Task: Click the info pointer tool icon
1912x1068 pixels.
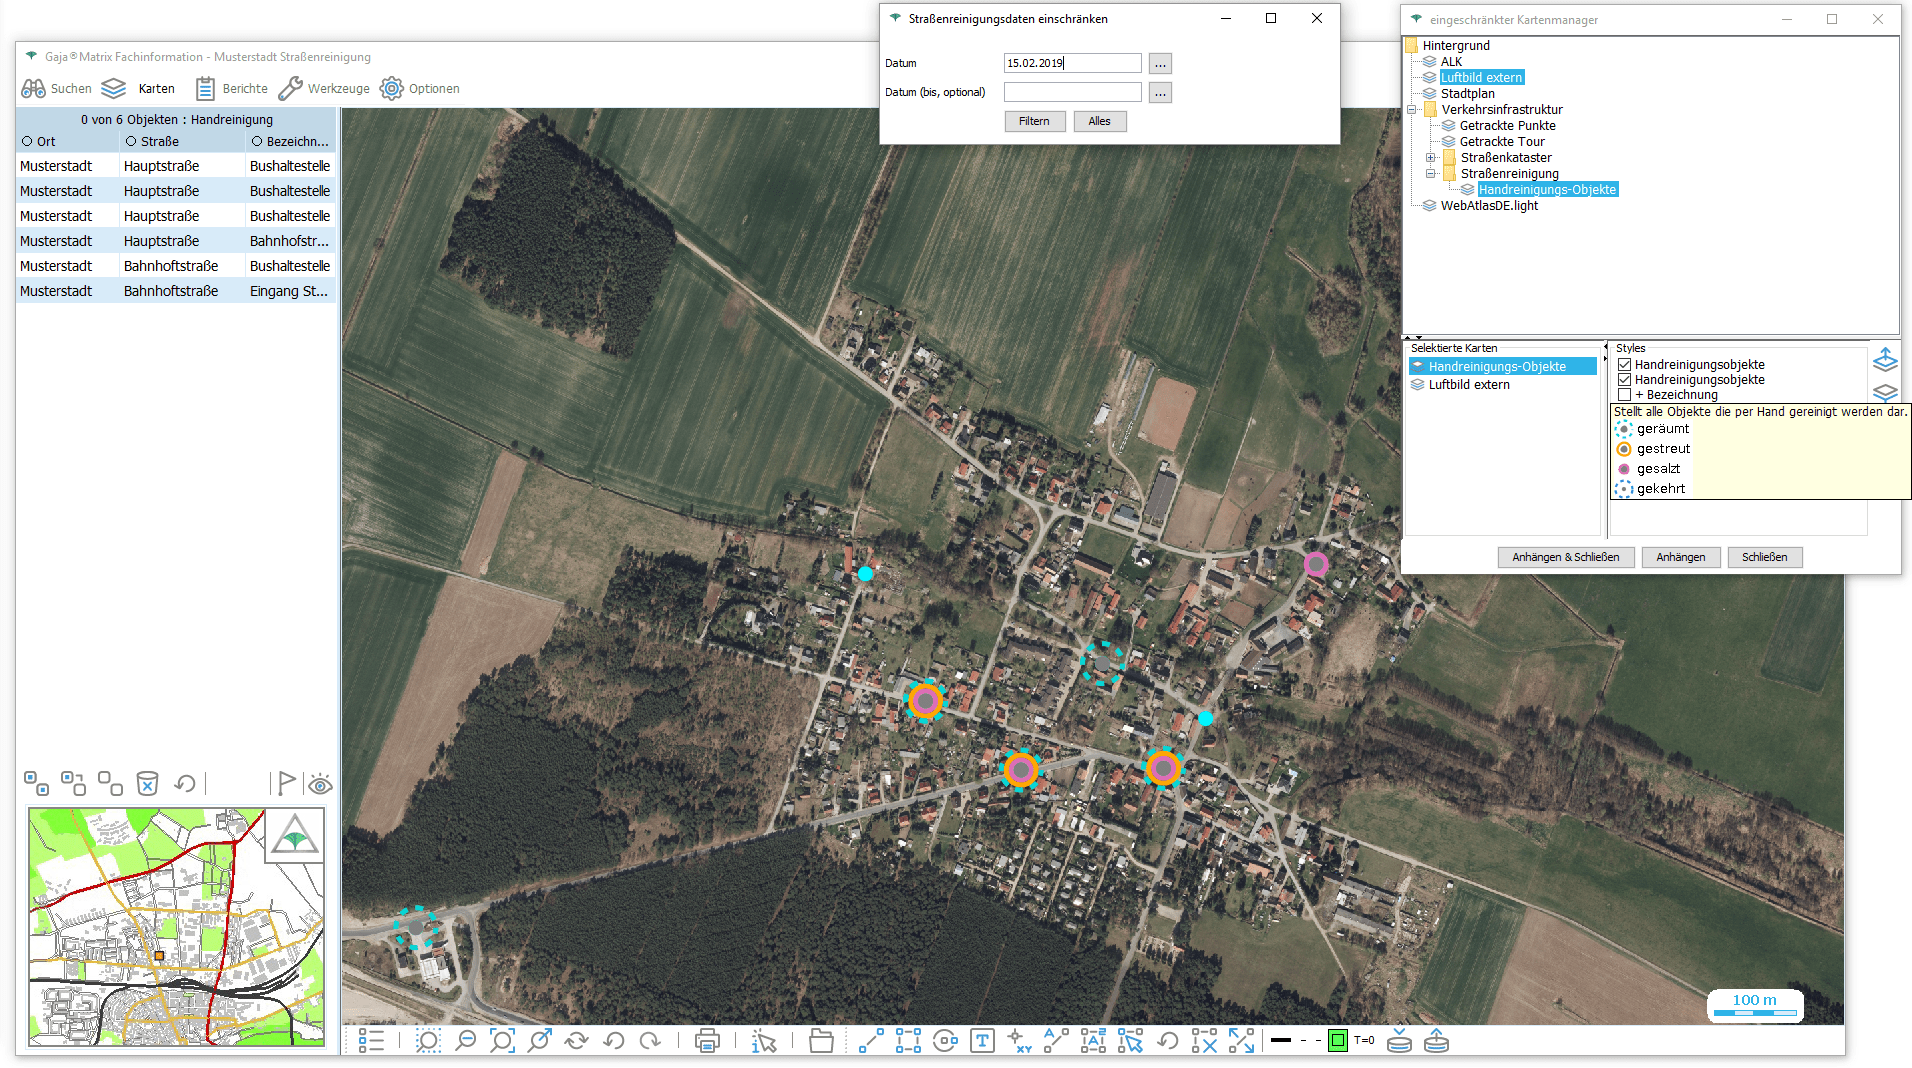Action: tap(764, 1041)
